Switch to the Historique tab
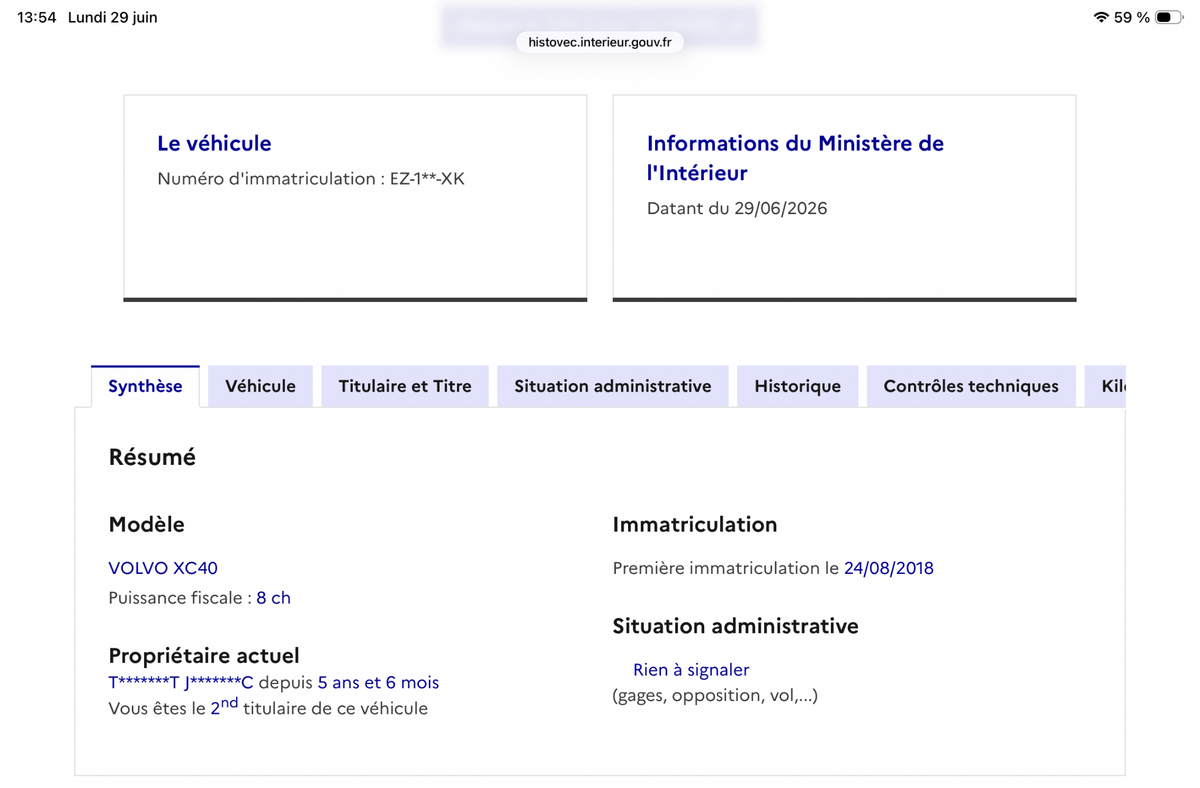The width and height of the screenshot is (1200, 788). tap(798, 386)
